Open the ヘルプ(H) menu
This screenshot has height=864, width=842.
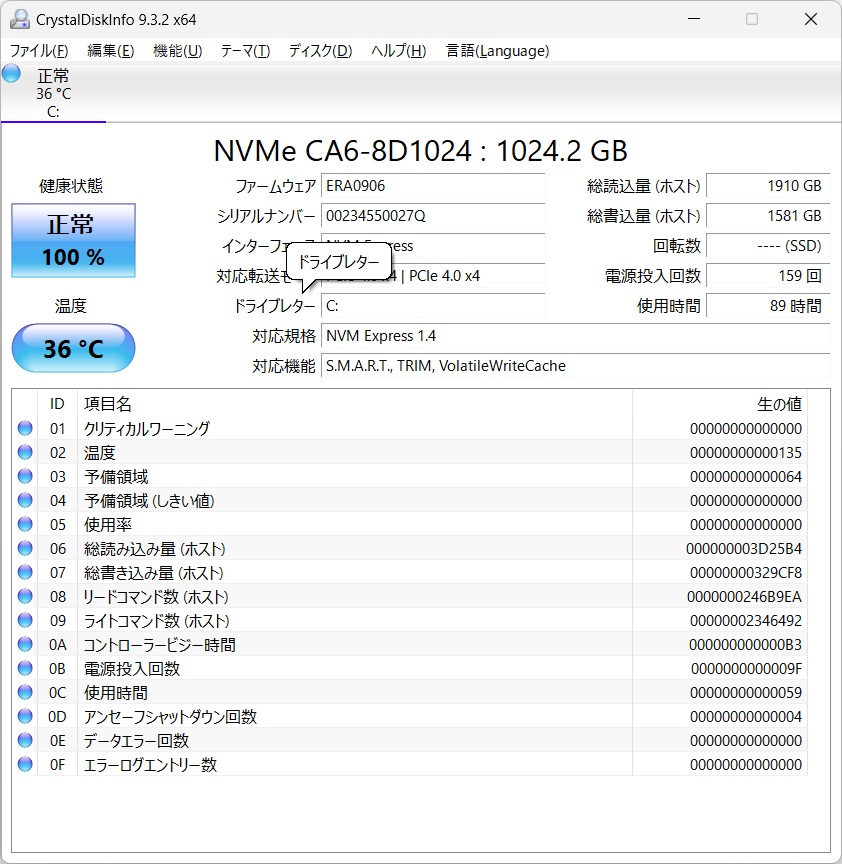tap(398, 51)
